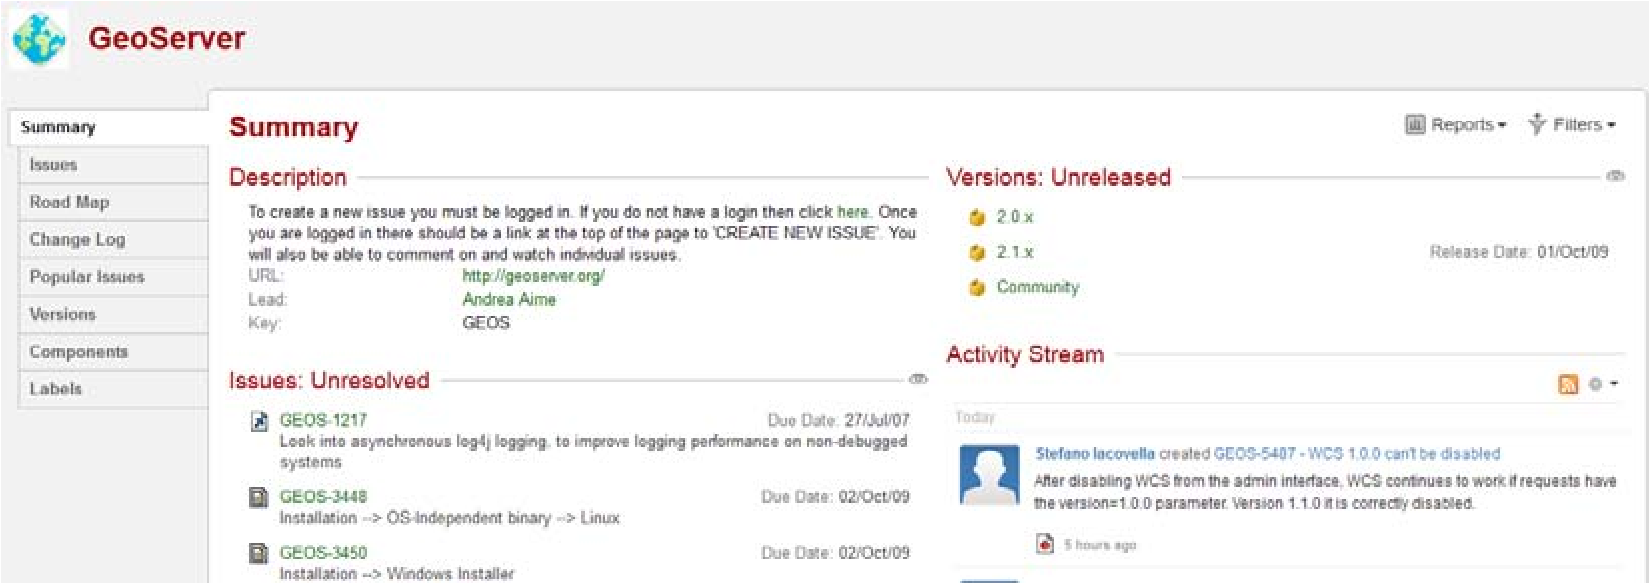Open the Components tab
1649x583 pixels.
click(x=113, y=352)
